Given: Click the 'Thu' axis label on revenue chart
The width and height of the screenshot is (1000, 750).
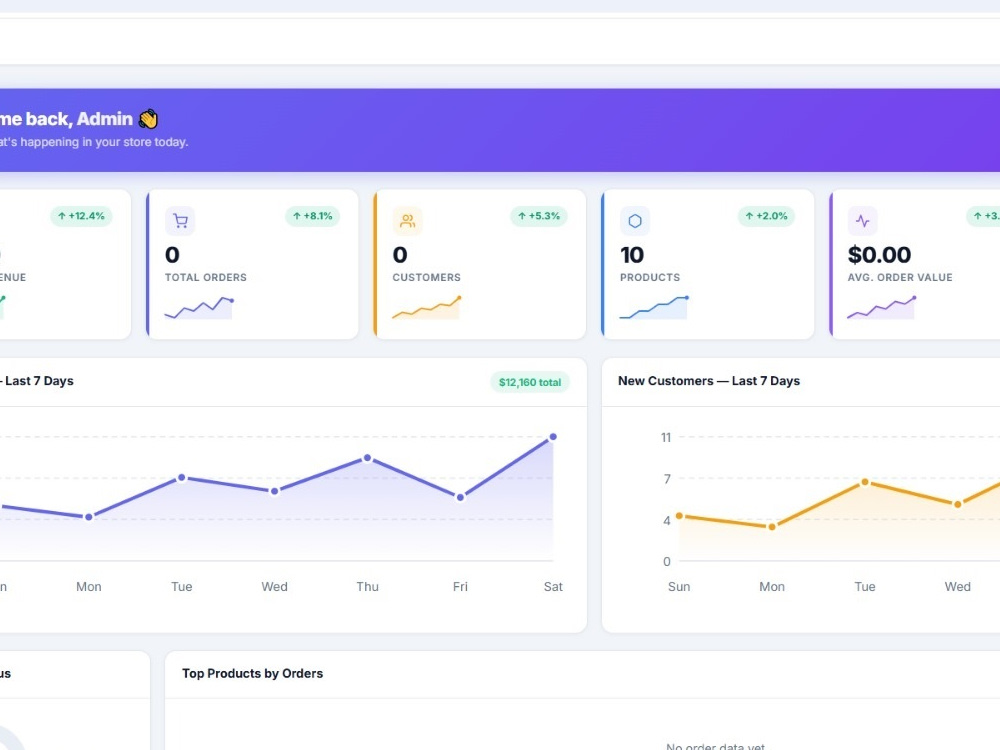Looking at the screenshot, I should click(367, 587).
